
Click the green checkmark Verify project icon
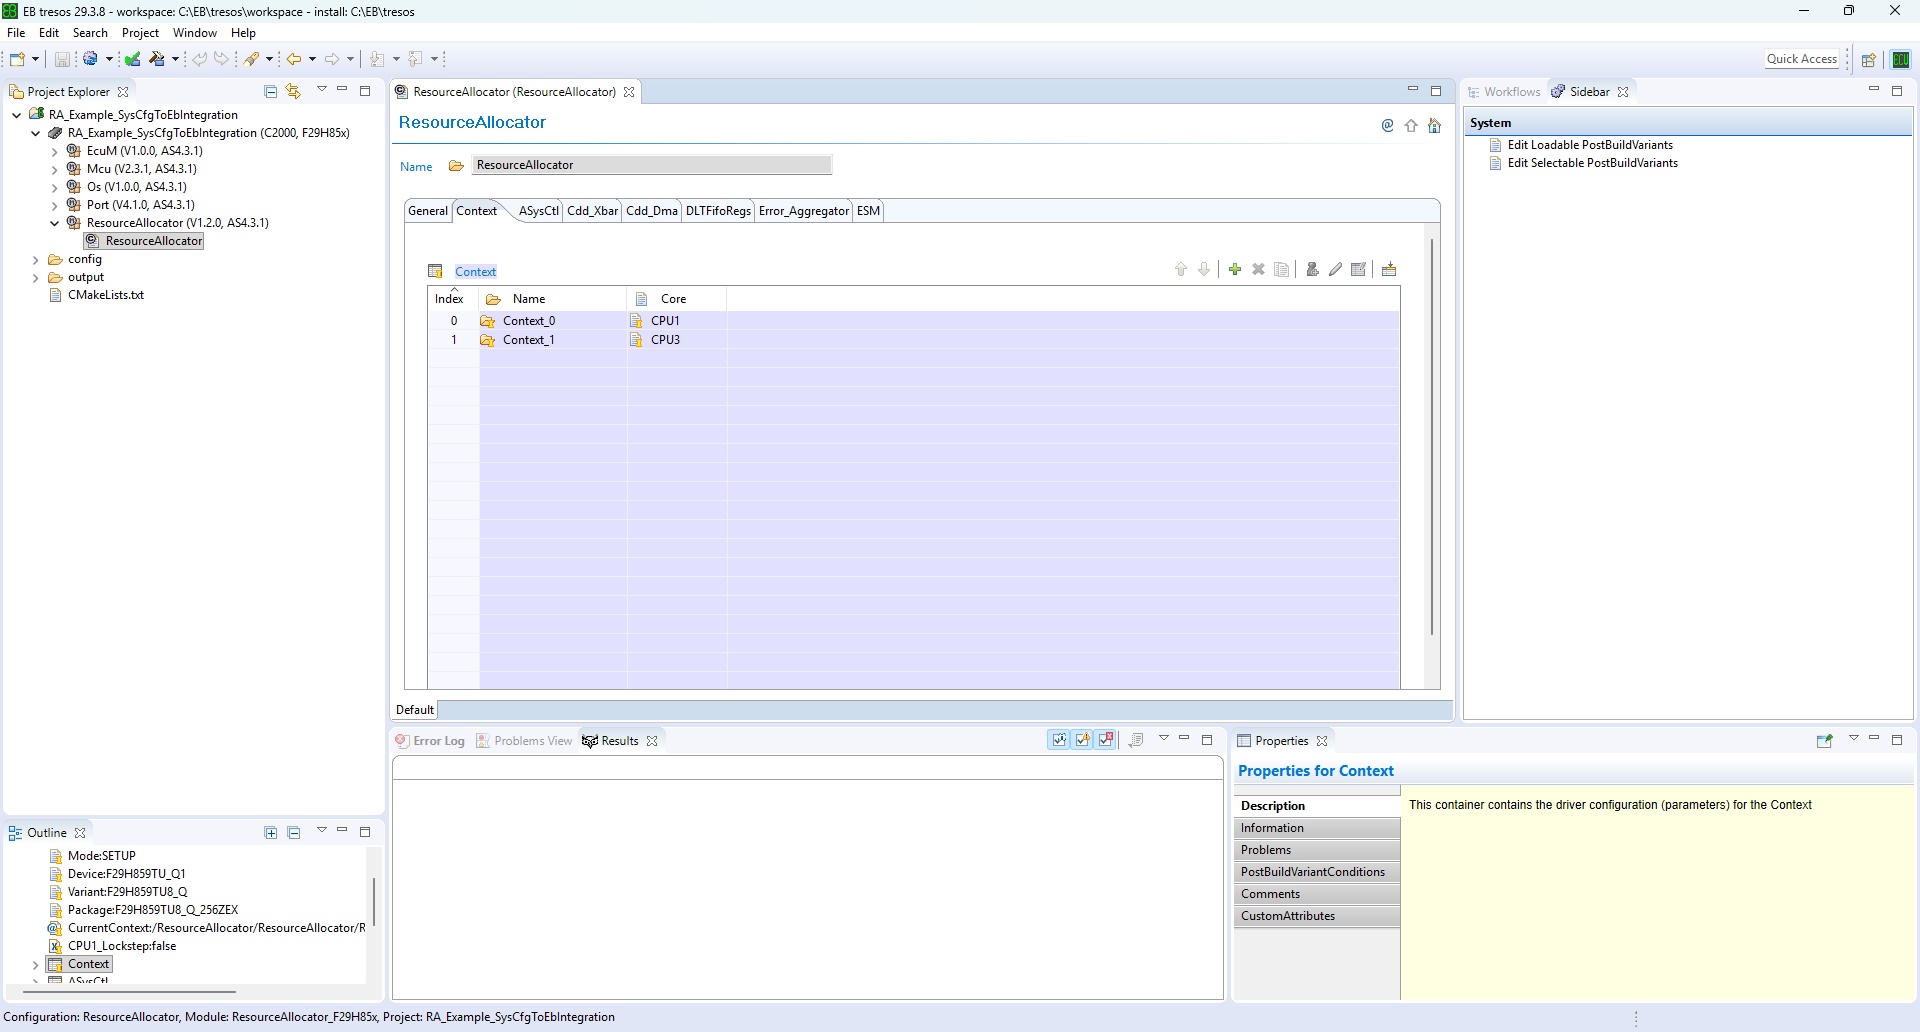(133, 59)
